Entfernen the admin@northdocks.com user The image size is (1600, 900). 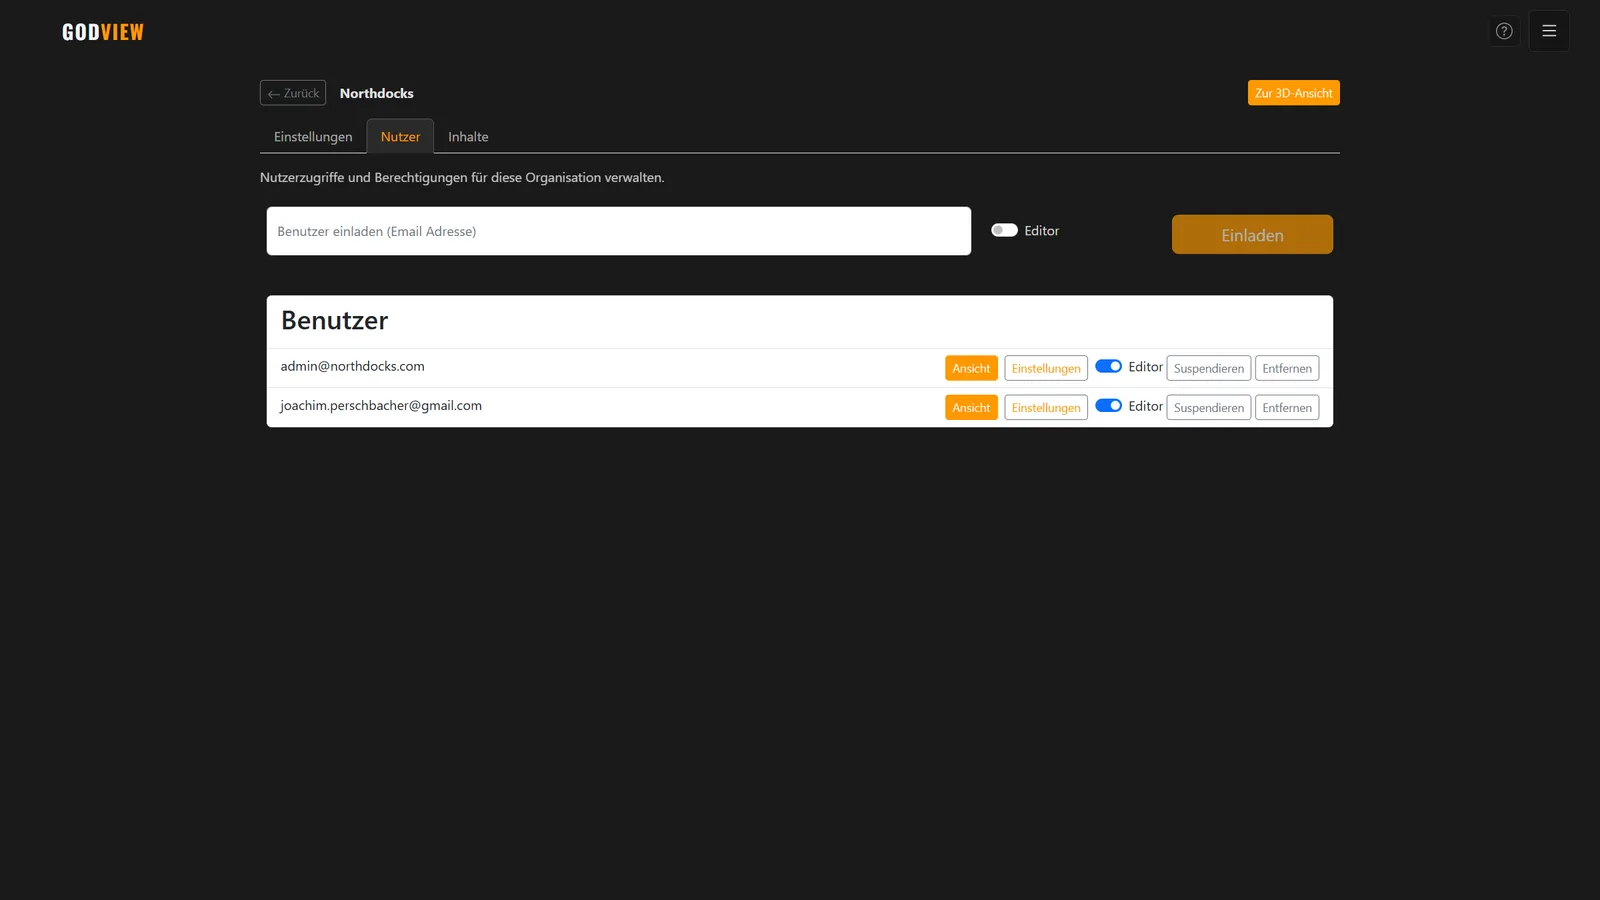1287,368
